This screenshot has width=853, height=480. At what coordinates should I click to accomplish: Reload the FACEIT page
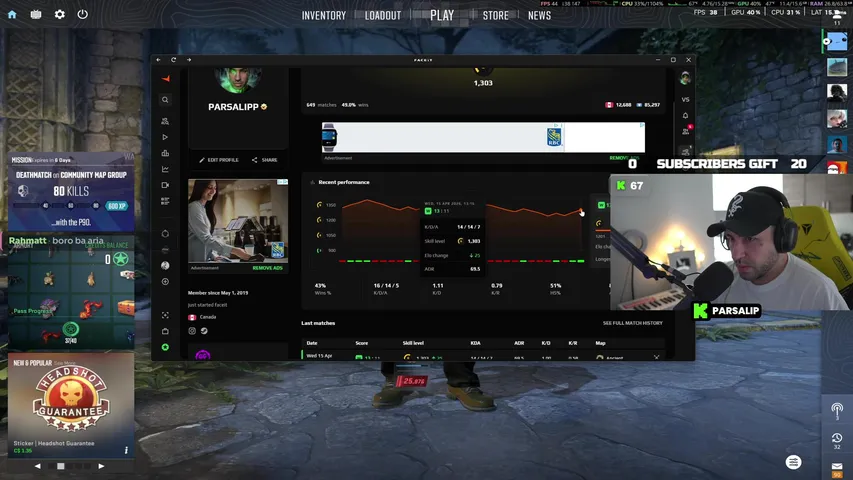pyautogui.click(x=174, y=60)
